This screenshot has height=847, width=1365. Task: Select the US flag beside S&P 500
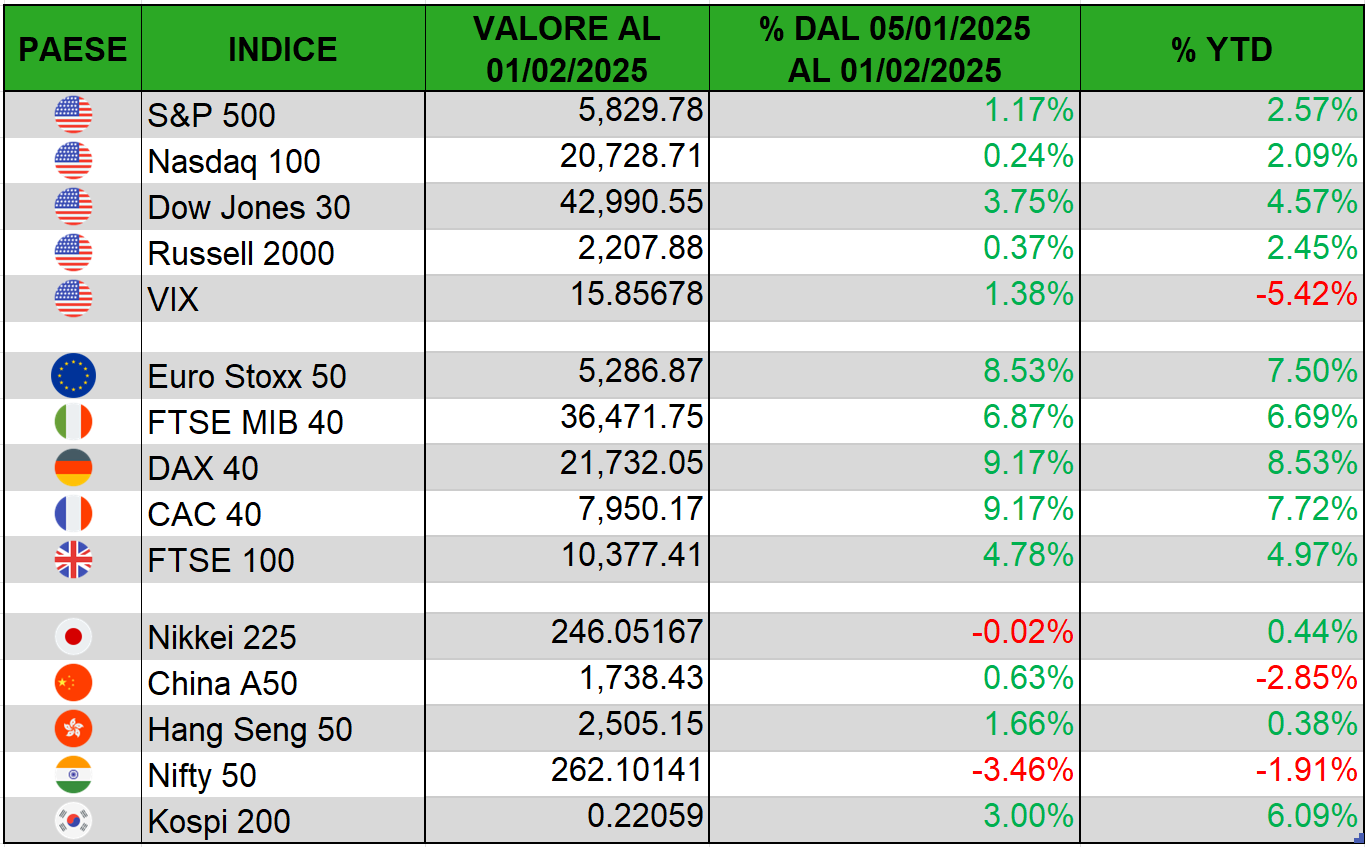pyautogui.click(x=73, y=115)
